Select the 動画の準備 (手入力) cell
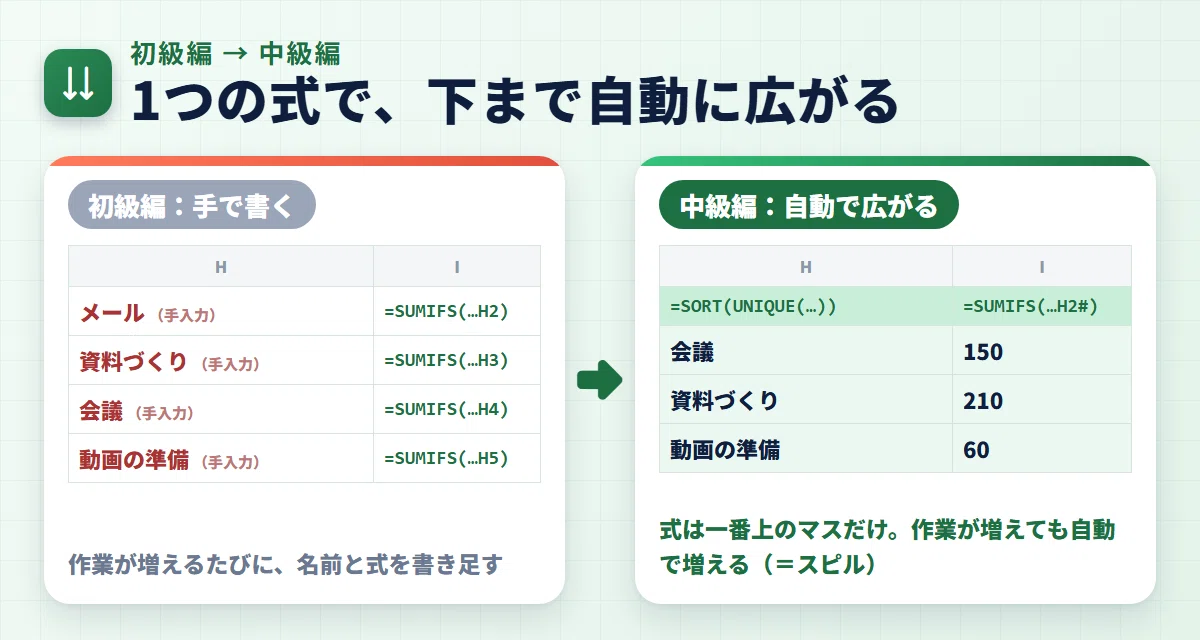 (221, 458)
